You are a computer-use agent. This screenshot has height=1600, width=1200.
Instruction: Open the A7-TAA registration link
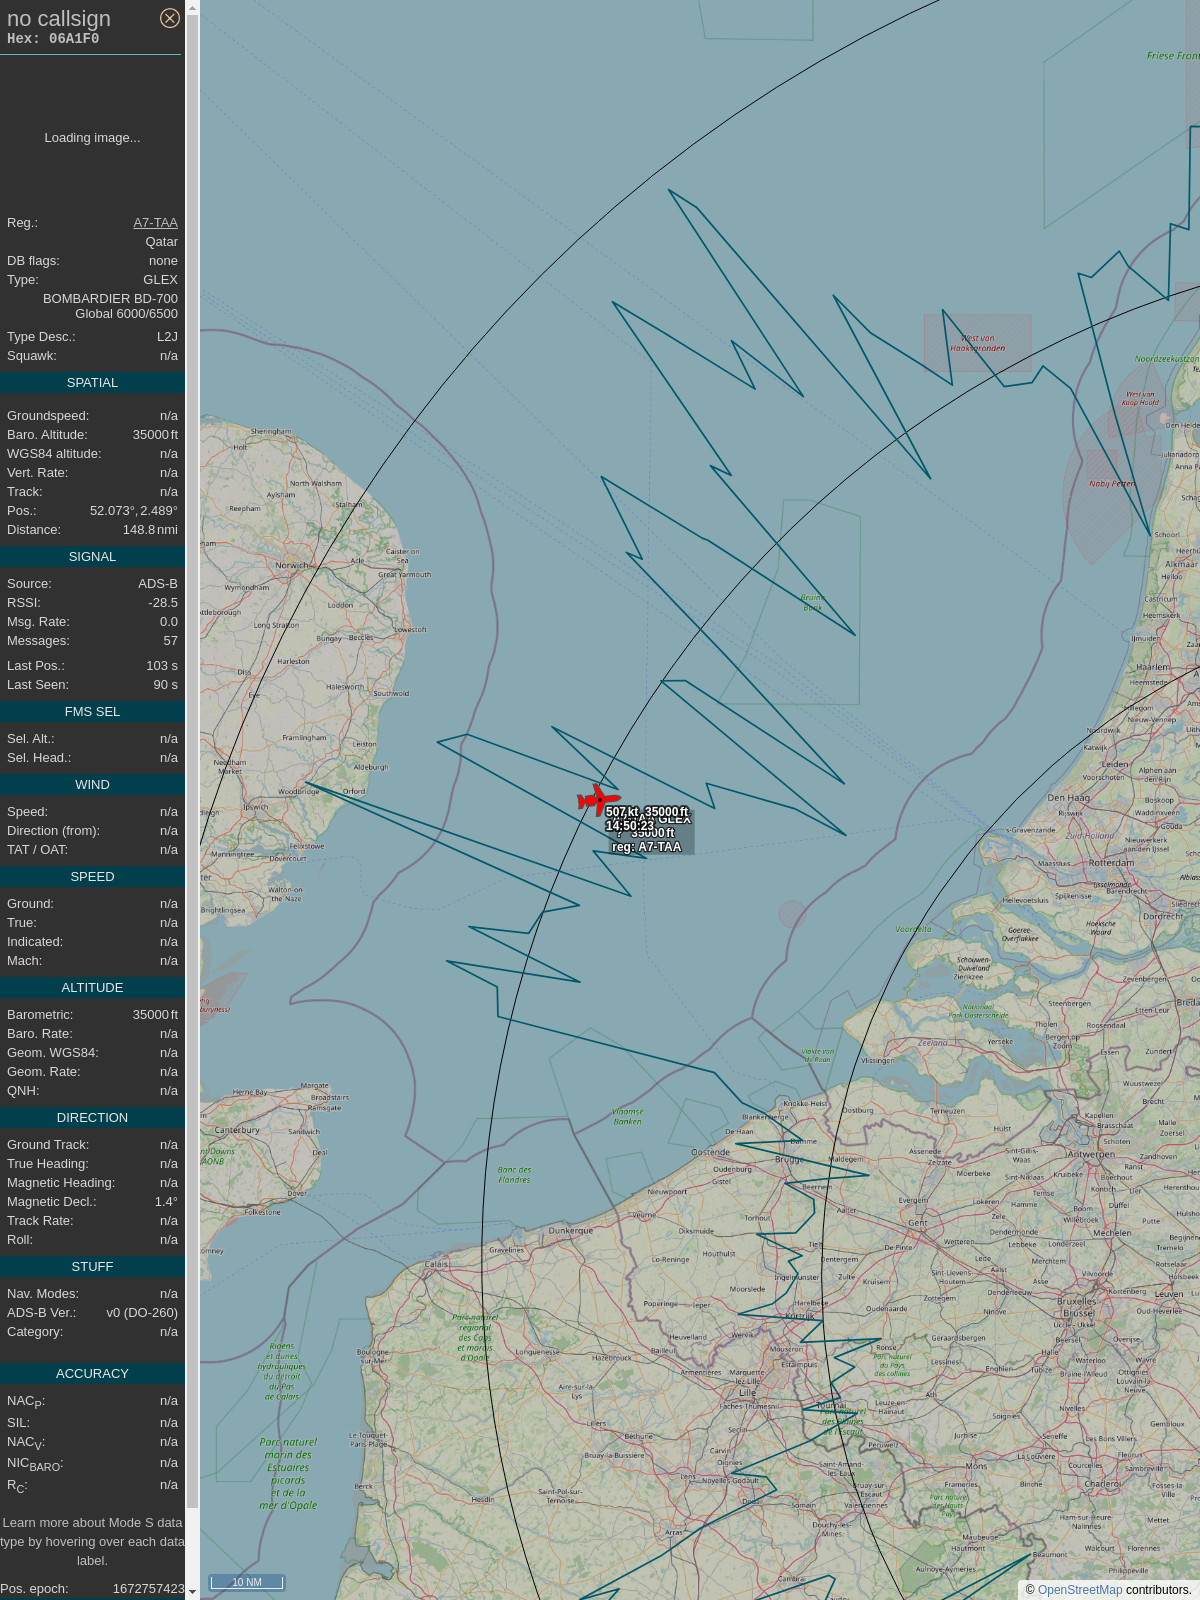tap(155, 223)
